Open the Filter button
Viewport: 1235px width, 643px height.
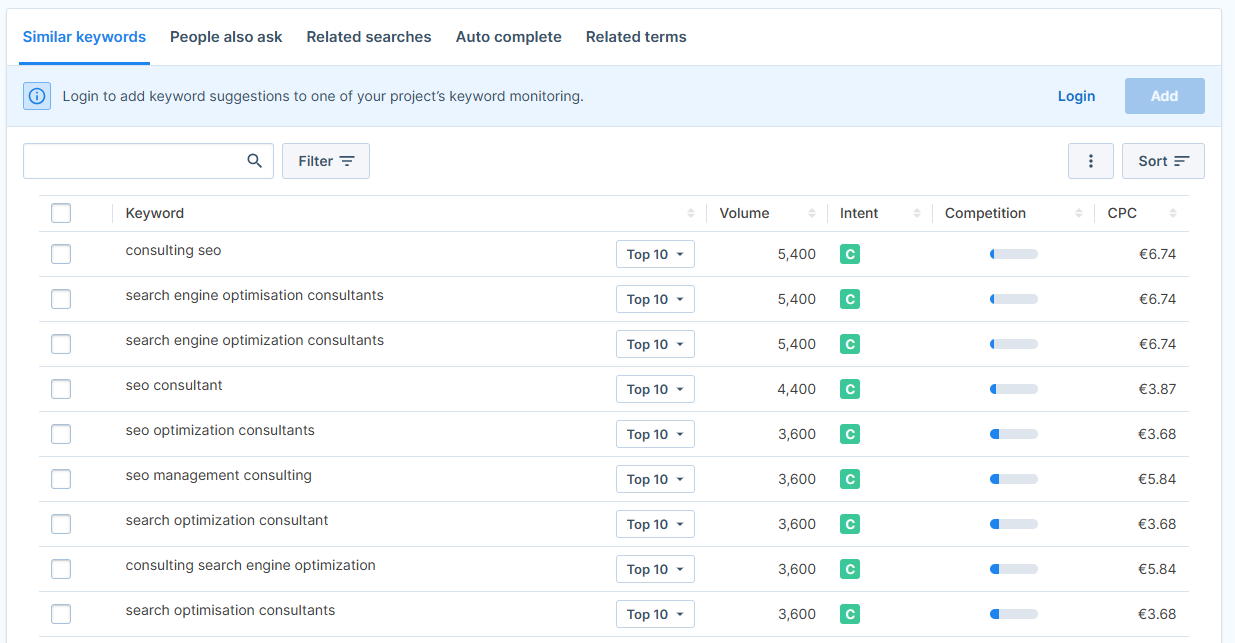[326, 161]
